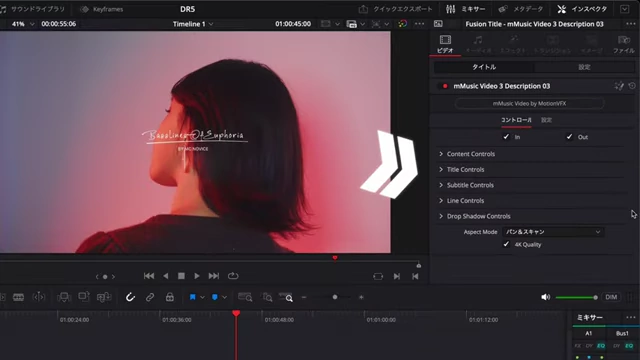Open the Timeline 1 dropdown

pyautogui.click(x=193, y=24)
